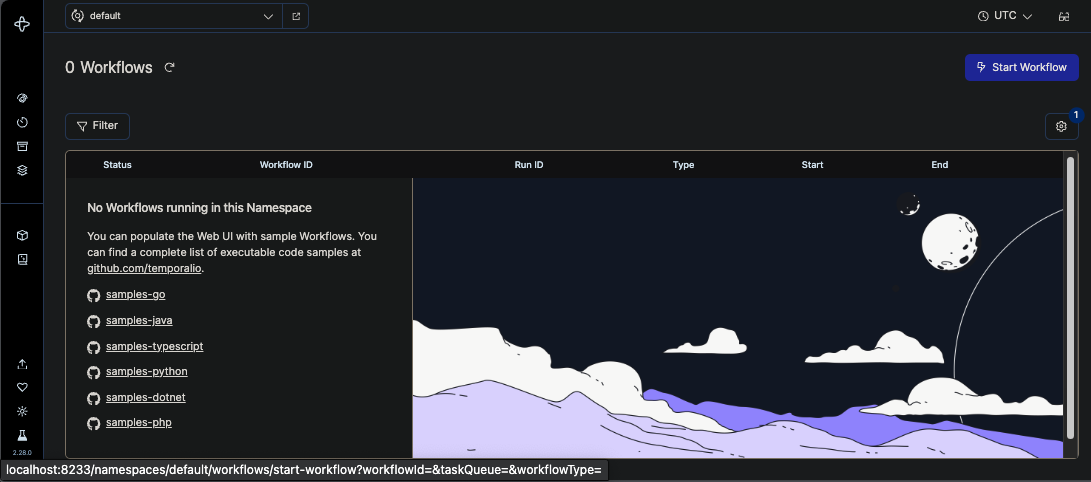
Task: Open the samples-go link
Action: coord(136,294)
